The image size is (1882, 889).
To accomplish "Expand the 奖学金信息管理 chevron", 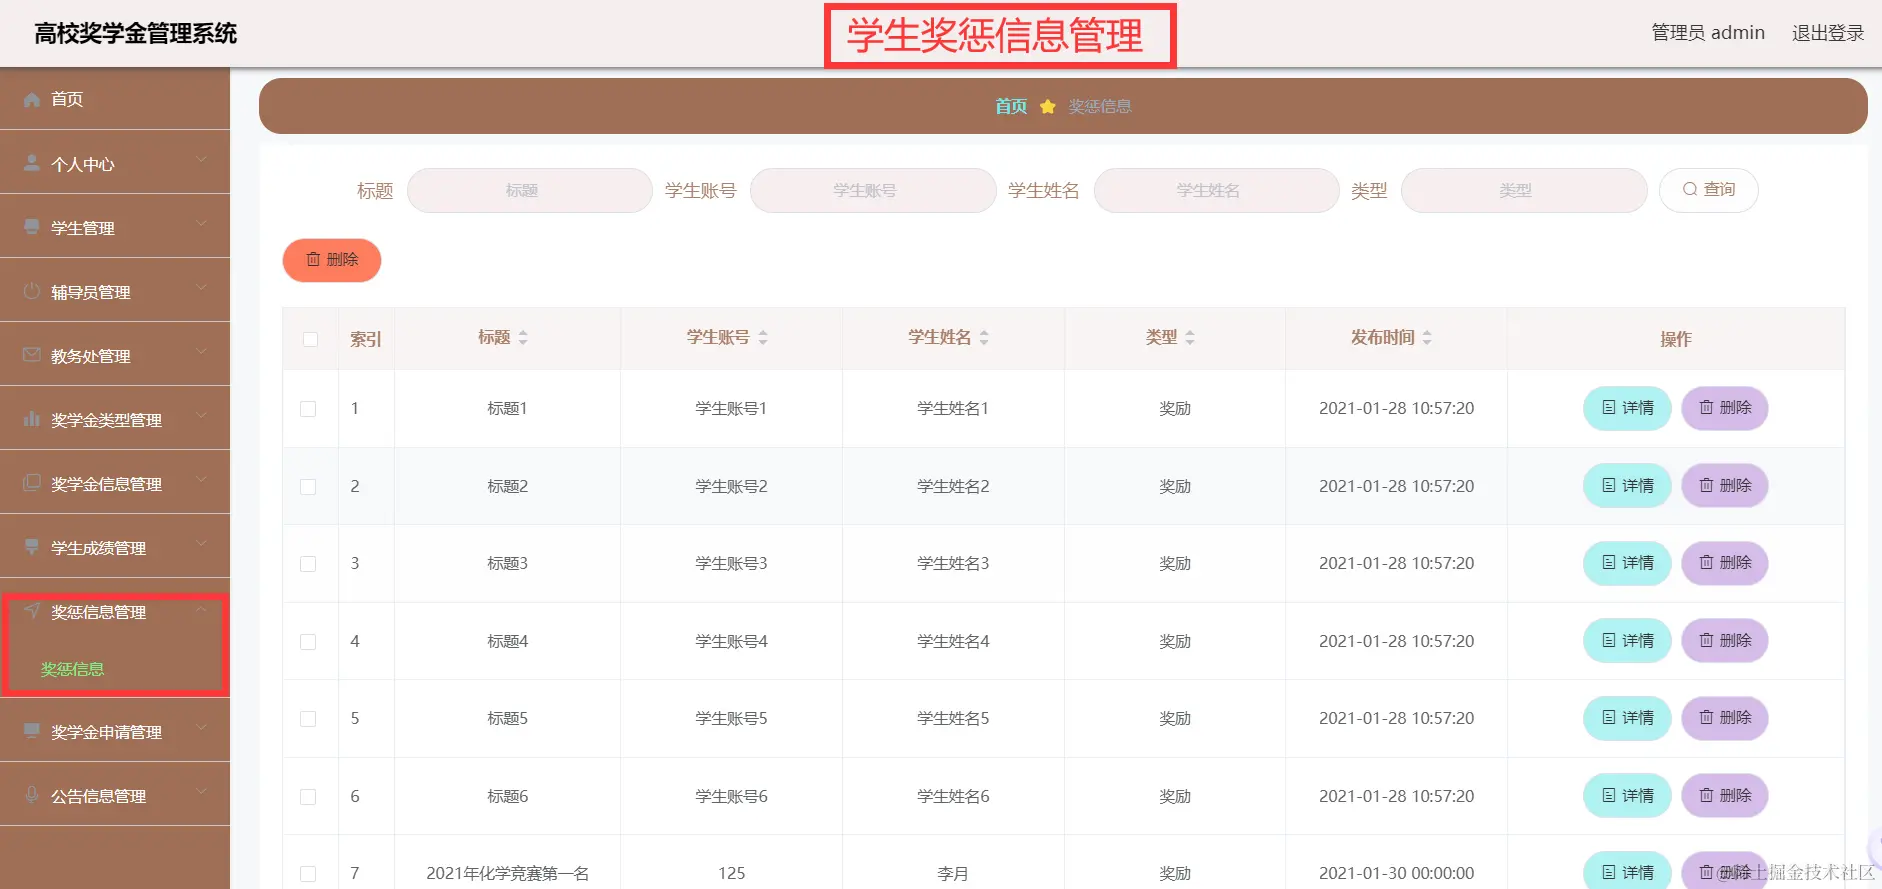I will [x=202, y=480].
